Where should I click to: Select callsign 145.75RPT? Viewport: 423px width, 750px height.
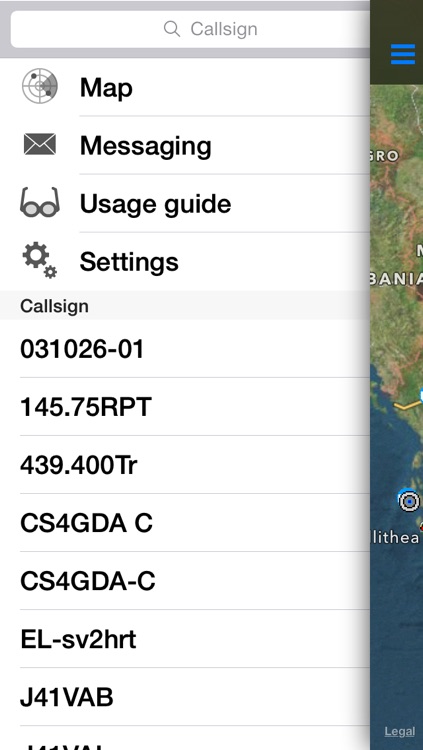point(185,407)
